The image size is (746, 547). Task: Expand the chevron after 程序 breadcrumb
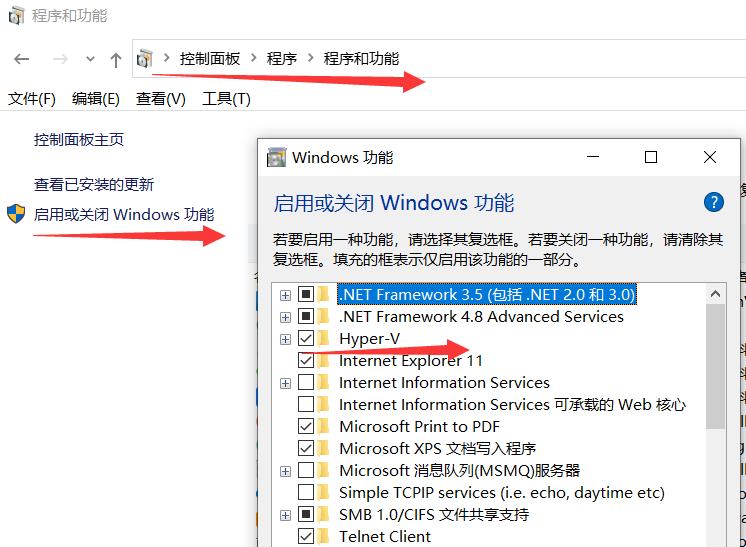[x=311, y=58]
